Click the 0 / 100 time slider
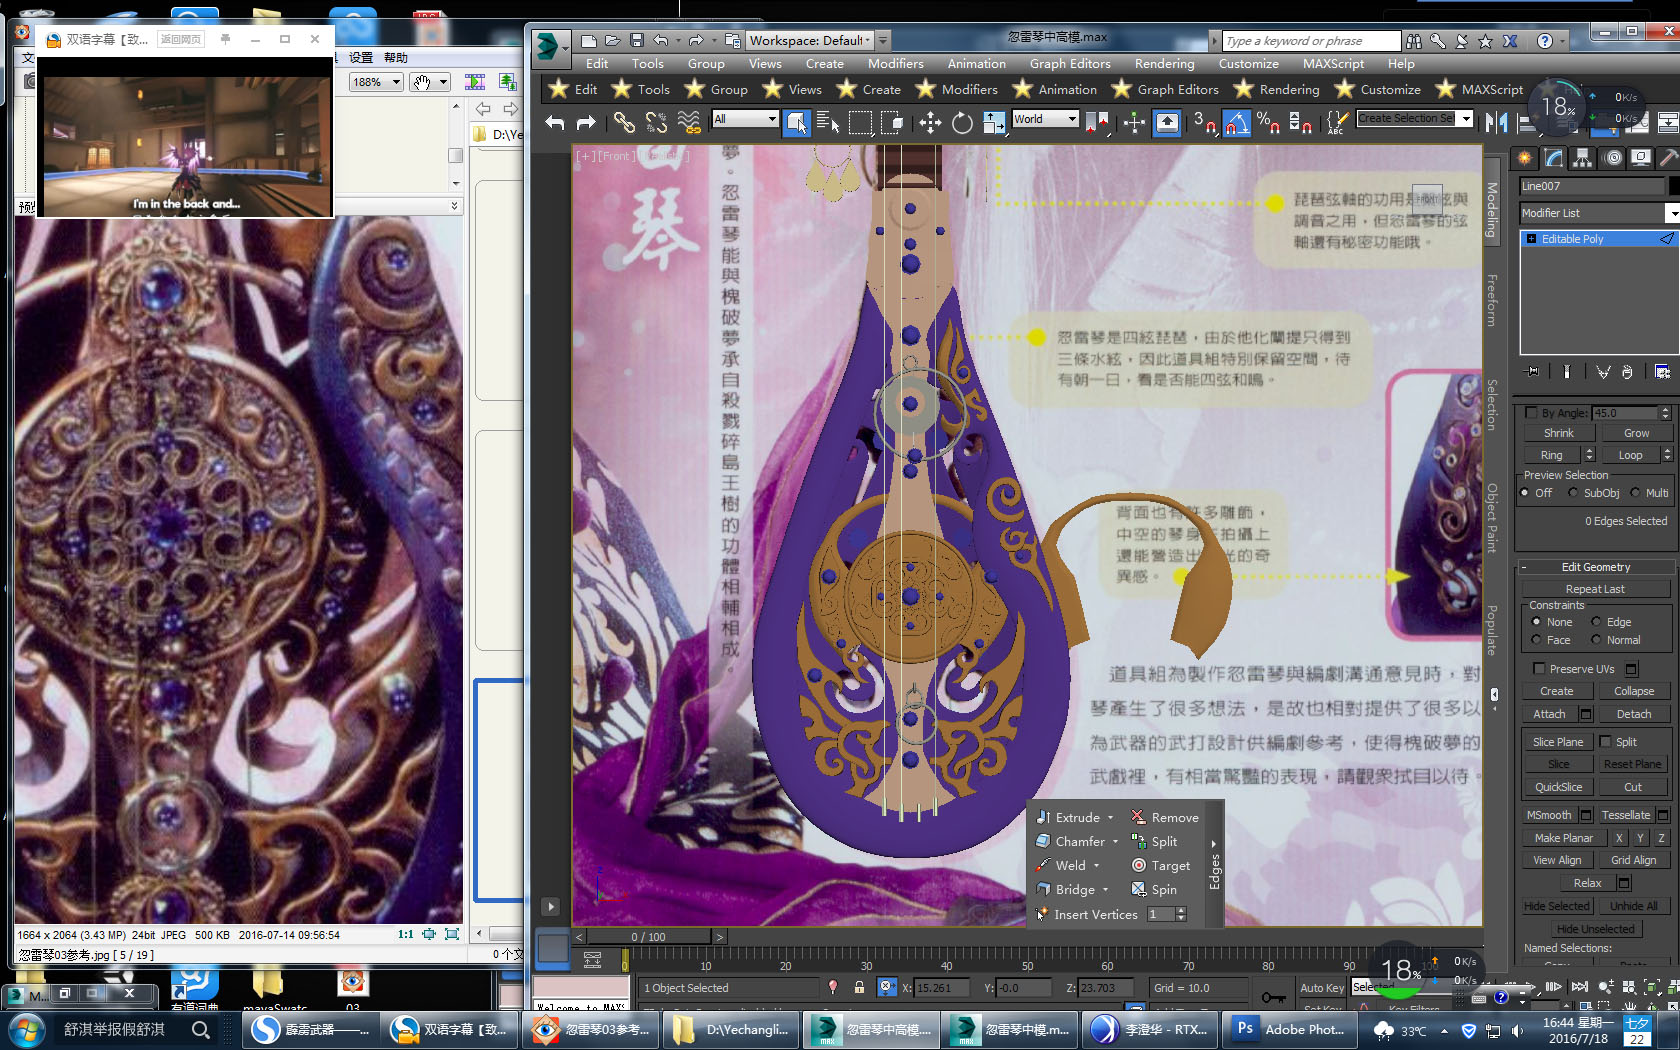This screenshot has height=1050, width=1680. 649,937
